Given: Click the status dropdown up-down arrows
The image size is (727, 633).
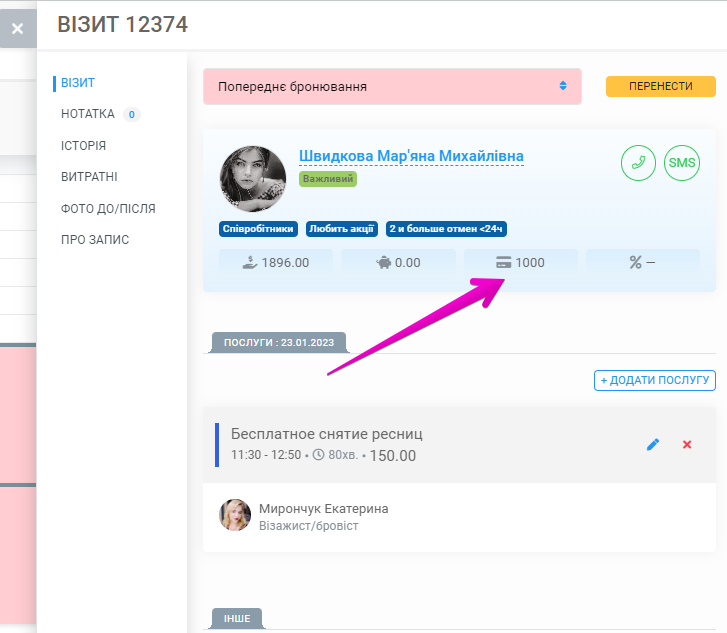Looking at the screenshot, I should point(563,86).
